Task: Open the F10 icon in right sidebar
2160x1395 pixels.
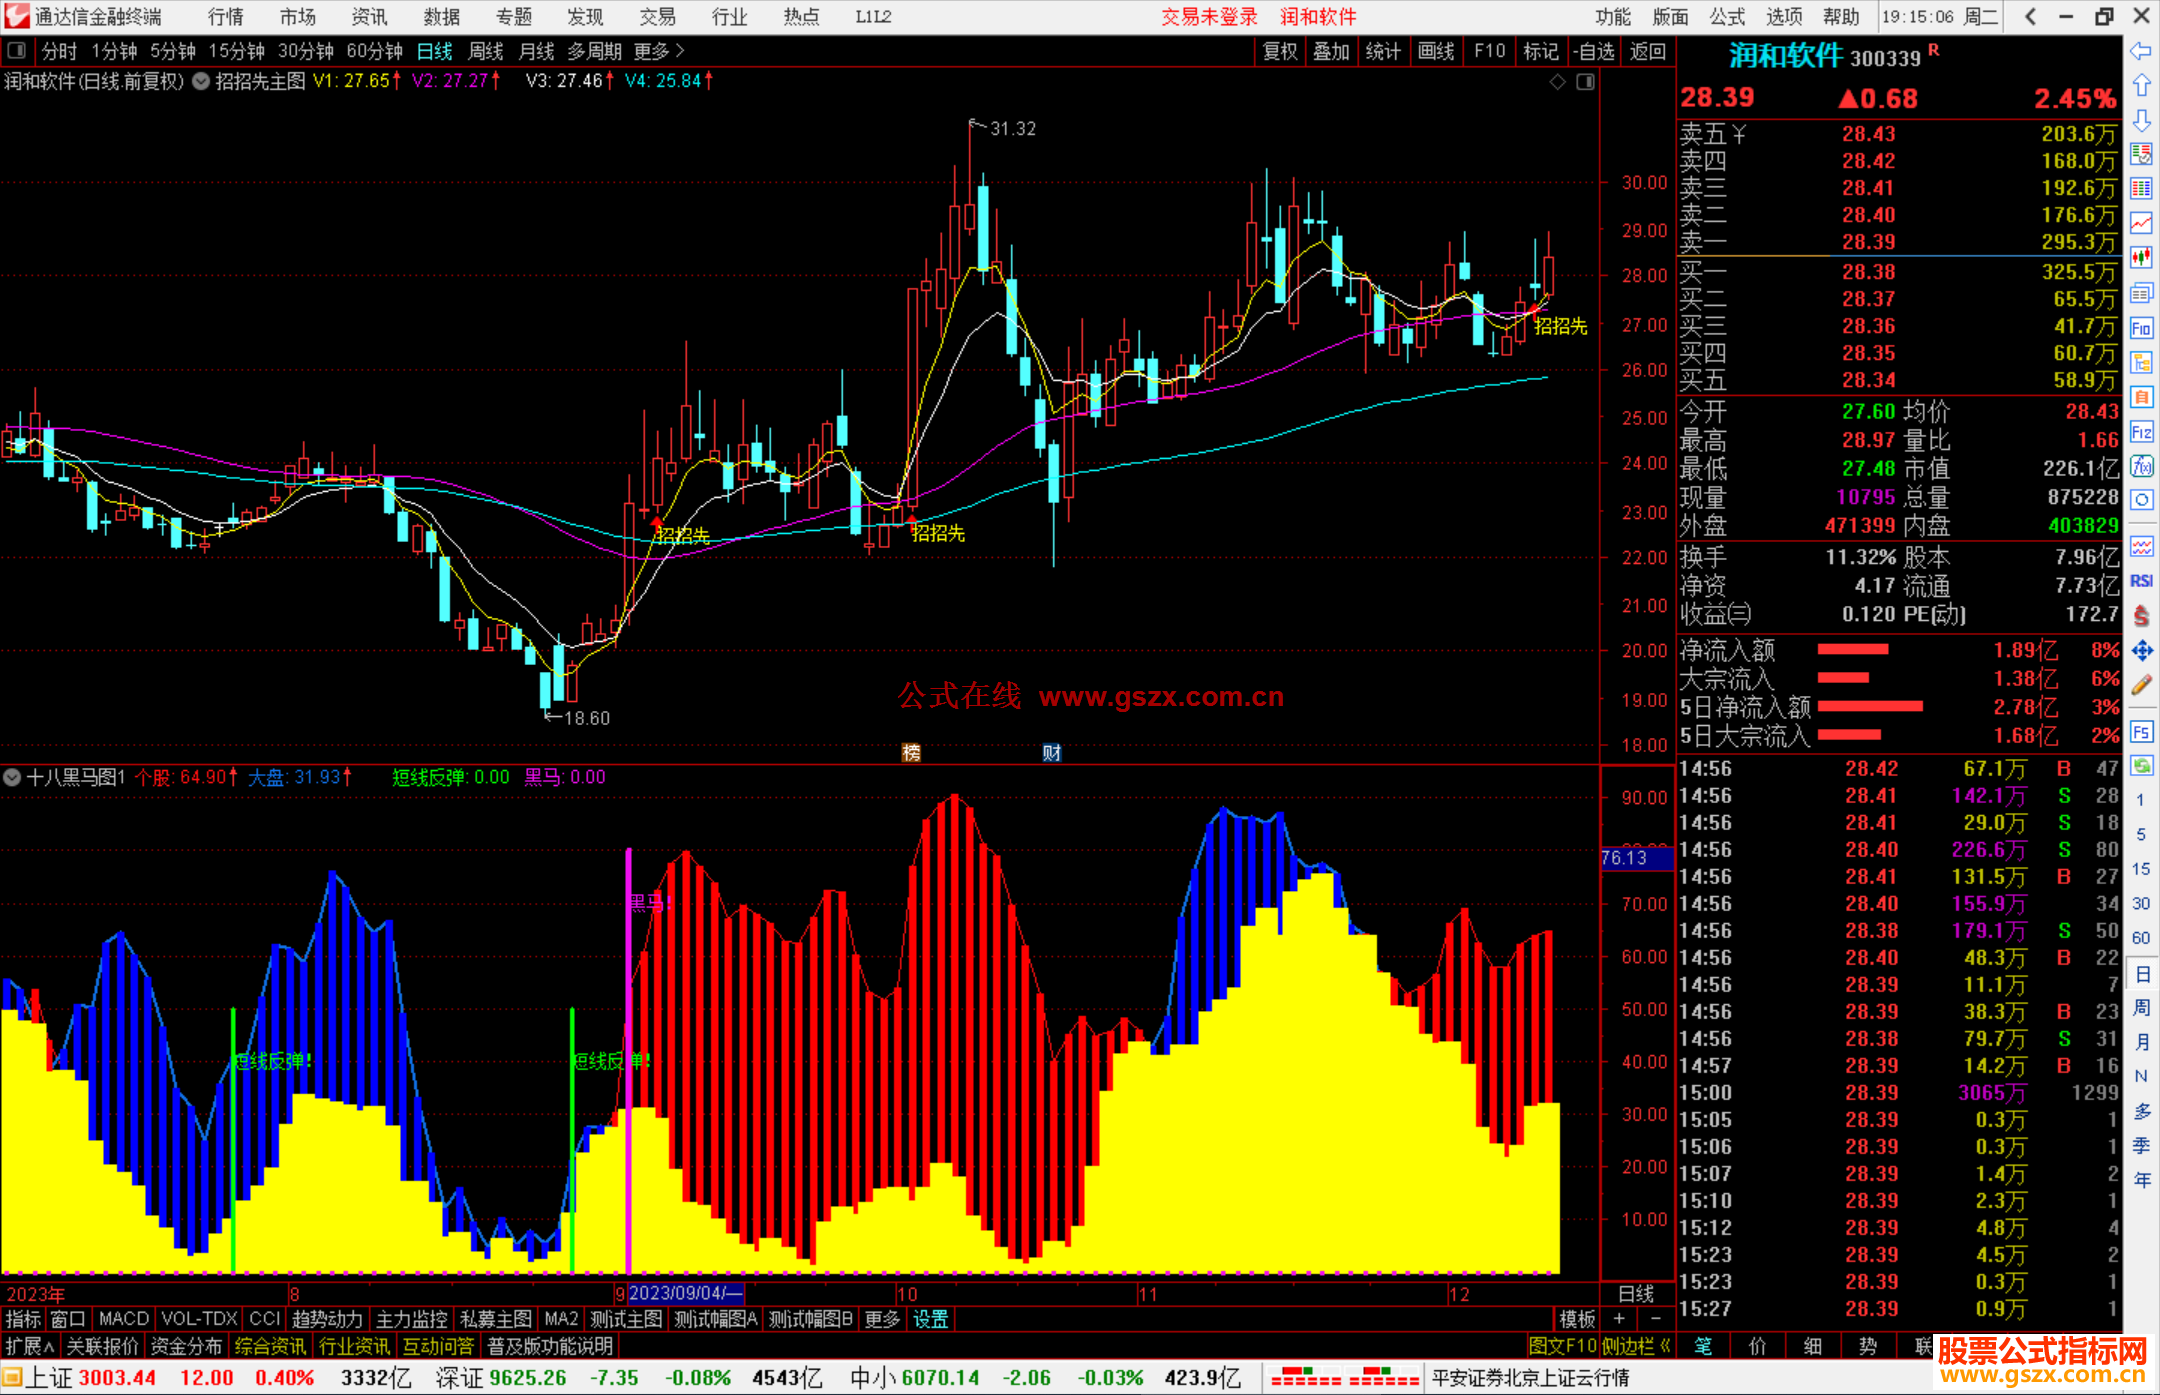Action: coord(2141,328)
